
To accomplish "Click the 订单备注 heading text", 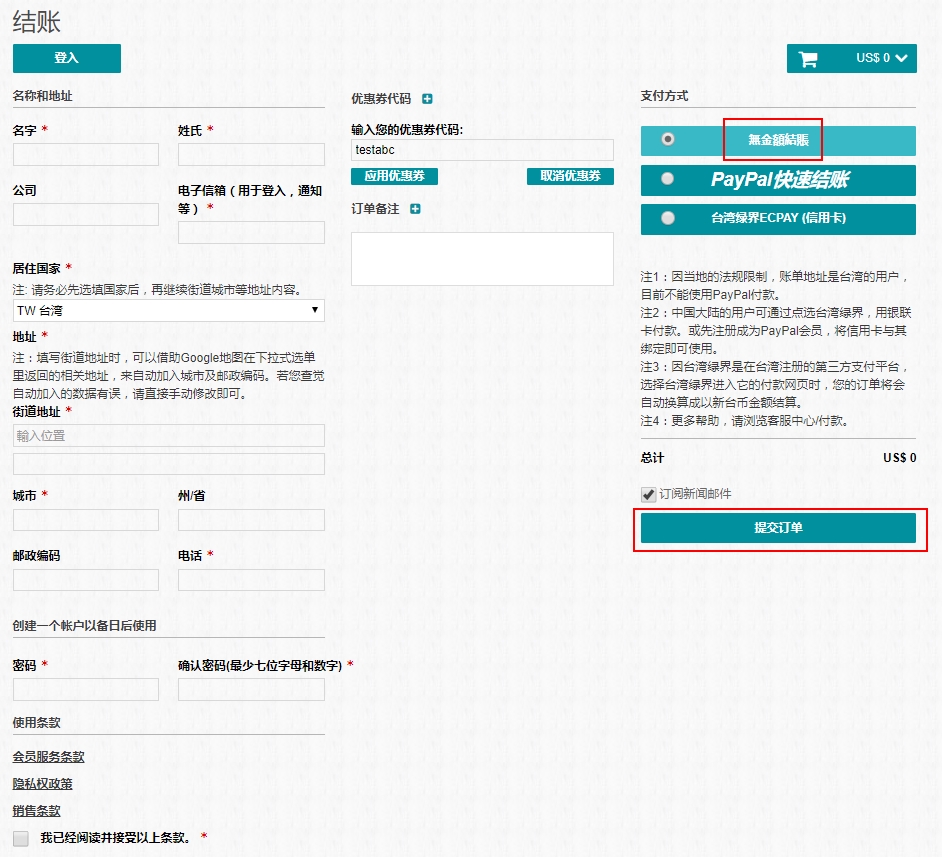I will pyautogui.click(x=375, y=209).
